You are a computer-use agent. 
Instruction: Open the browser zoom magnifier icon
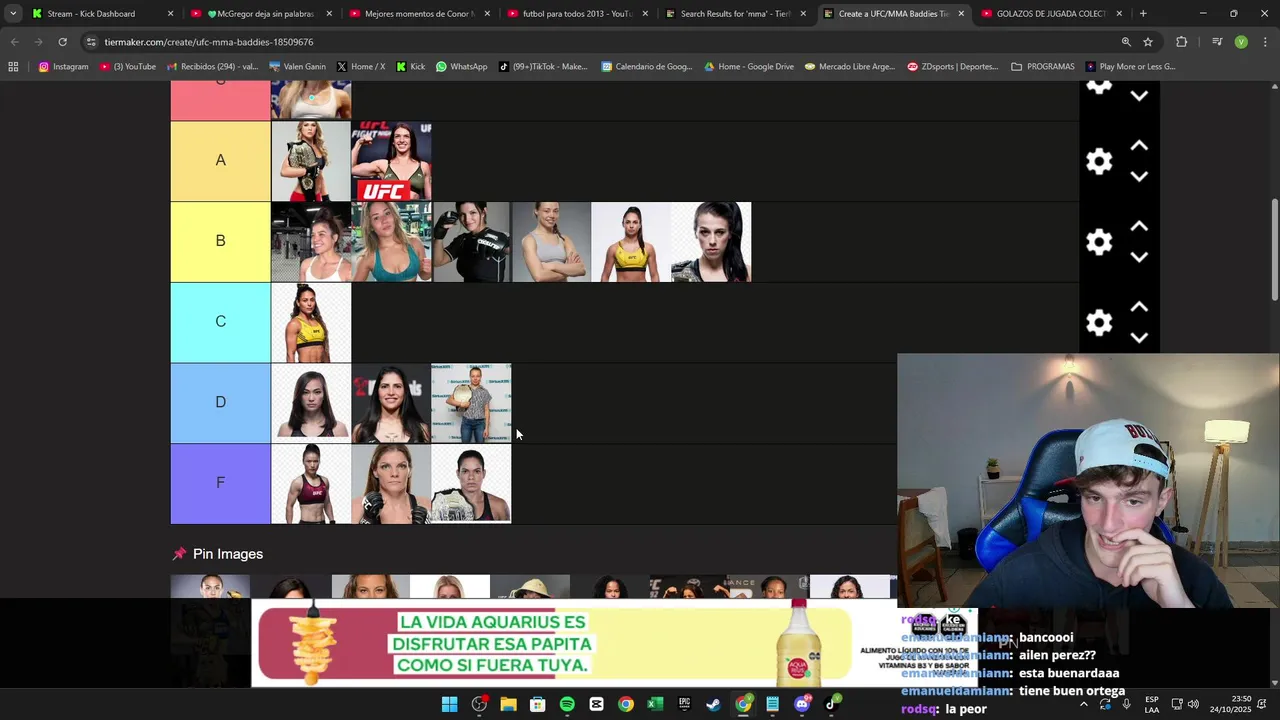coord(1126,42)
